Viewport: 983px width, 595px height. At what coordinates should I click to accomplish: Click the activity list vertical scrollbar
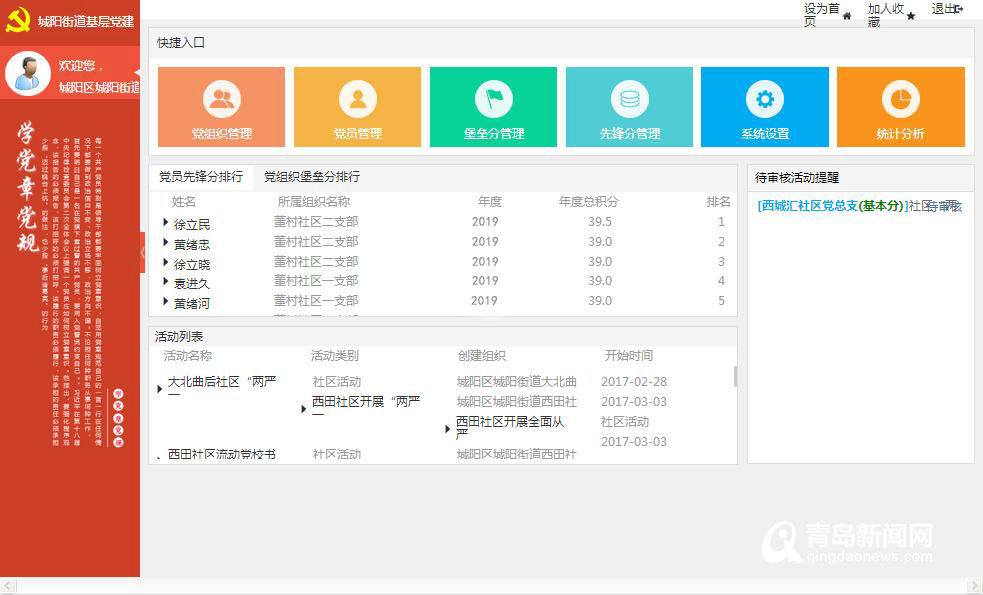[735, 376]
